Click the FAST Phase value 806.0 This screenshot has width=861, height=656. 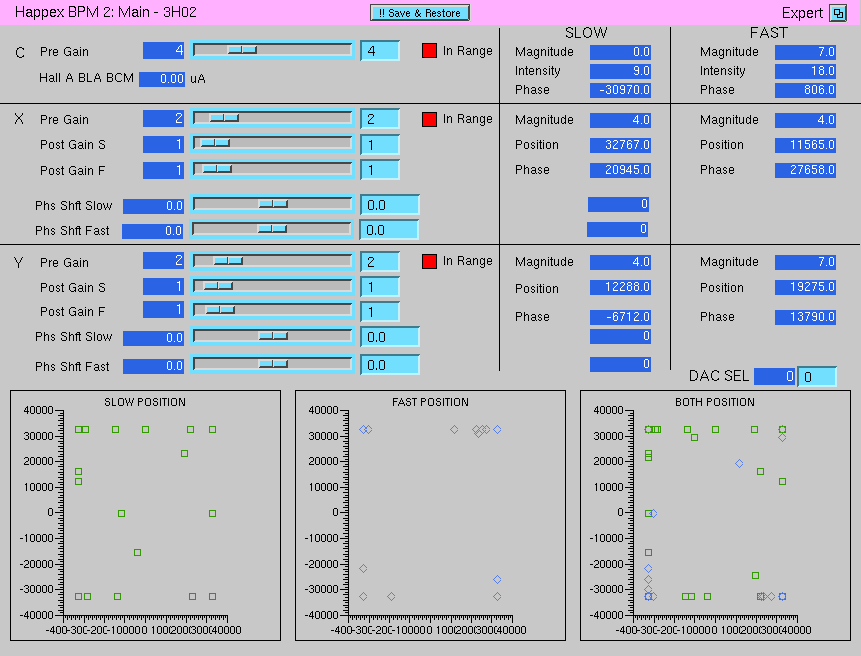(806, 90)
